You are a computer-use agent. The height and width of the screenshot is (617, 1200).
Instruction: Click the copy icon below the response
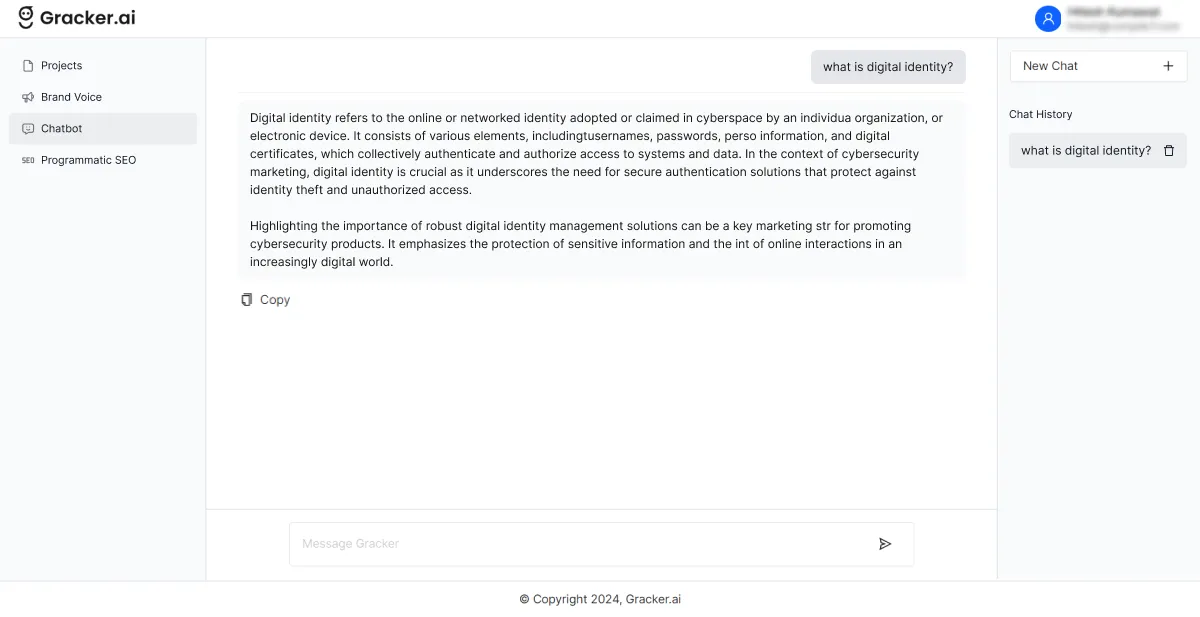click(246, 299)
